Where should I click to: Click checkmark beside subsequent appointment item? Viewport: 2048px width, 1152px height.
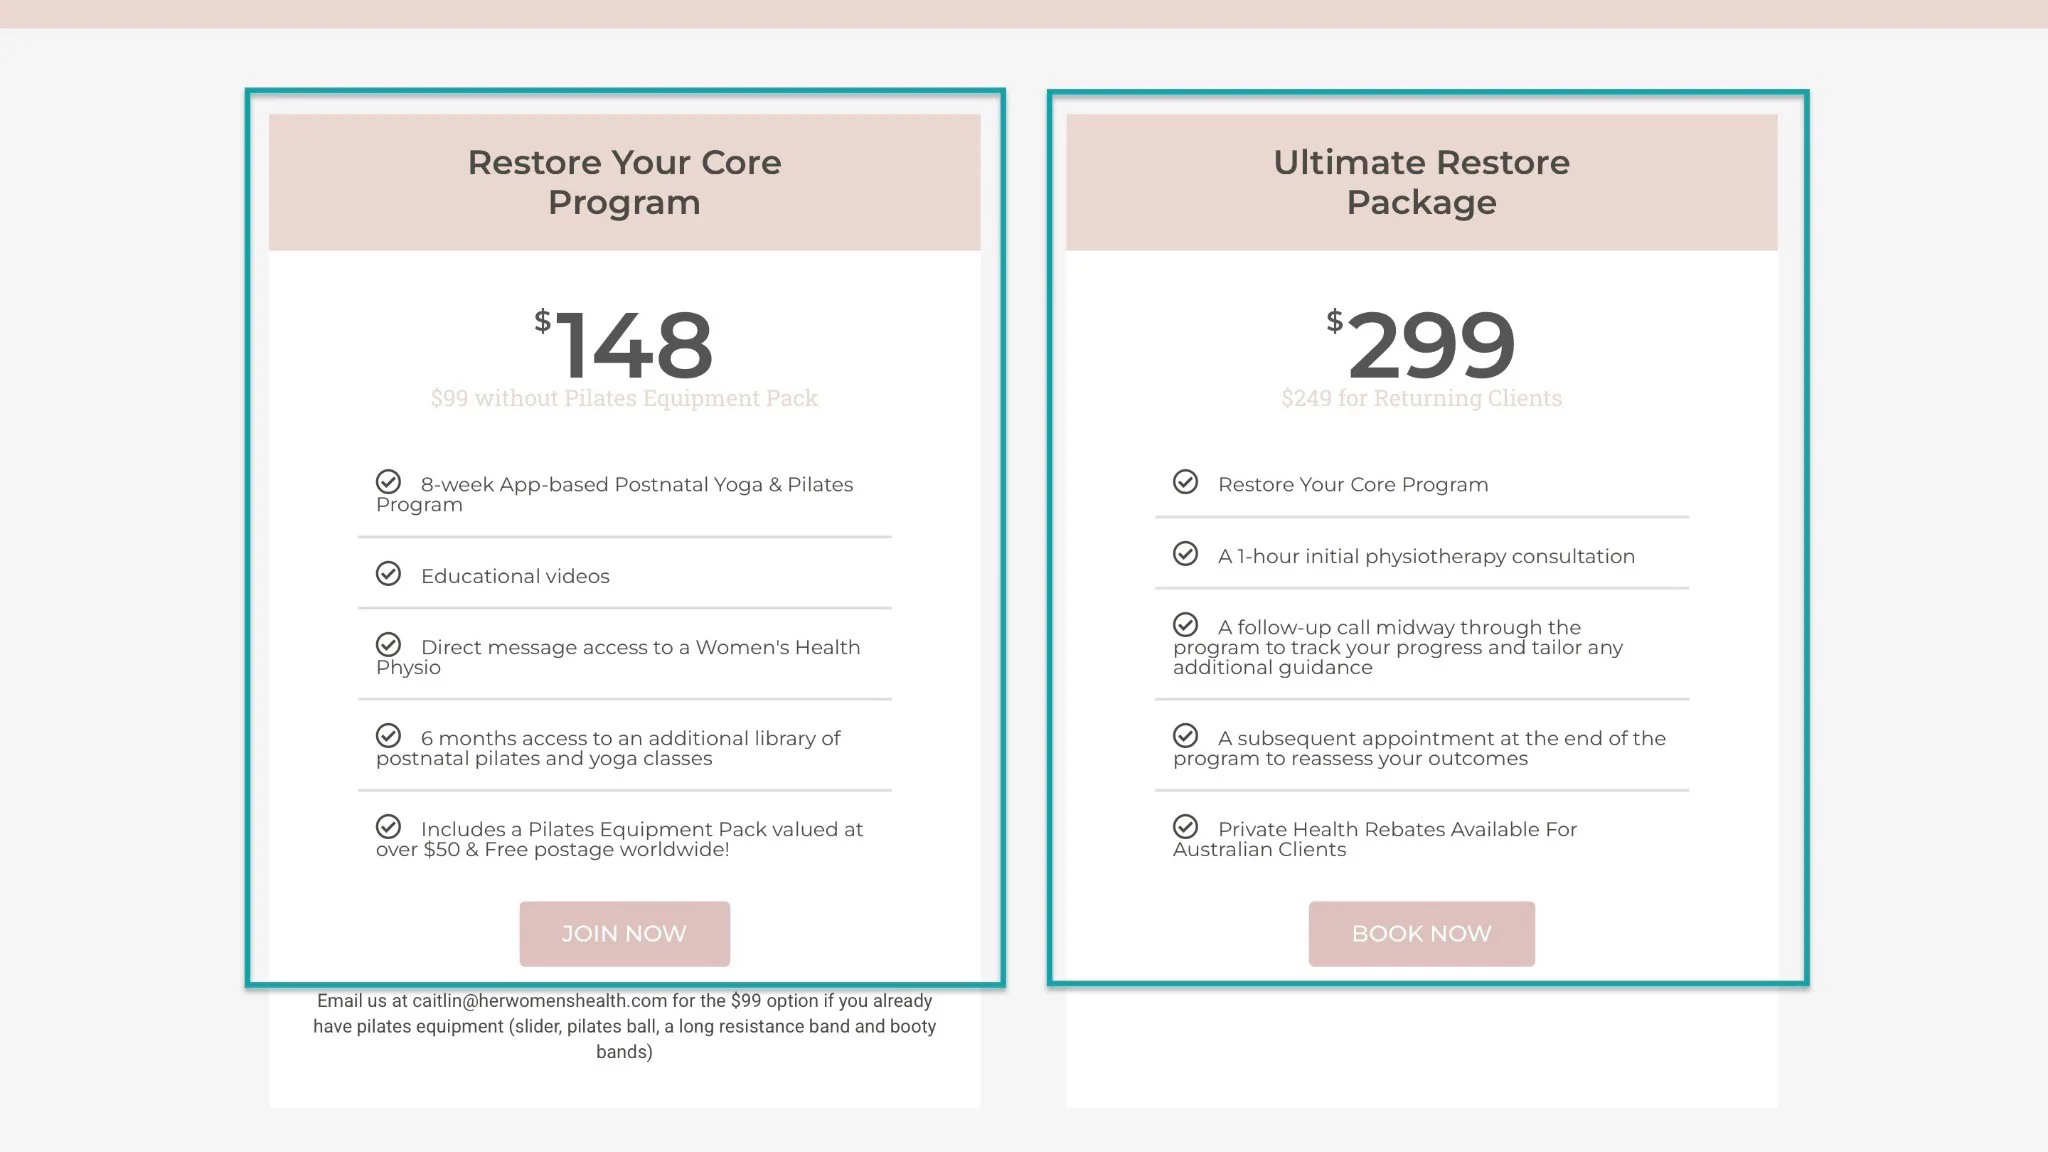pos(1185,736)
